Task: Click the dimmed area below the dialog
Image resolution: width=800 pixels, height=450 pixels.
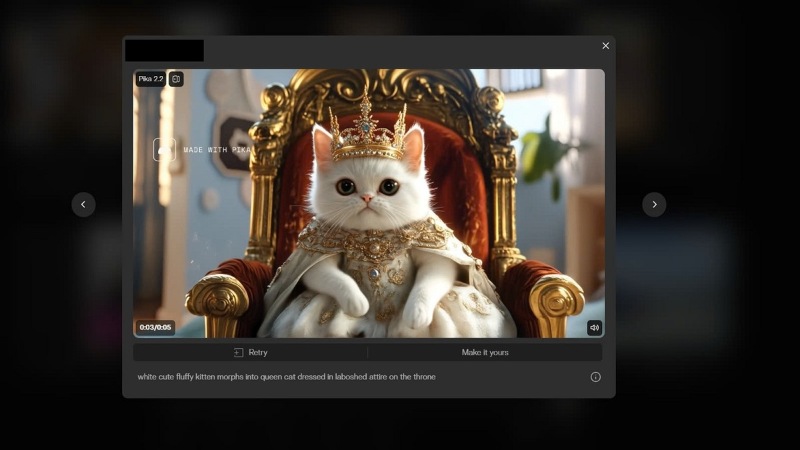Action: (400, 425)
